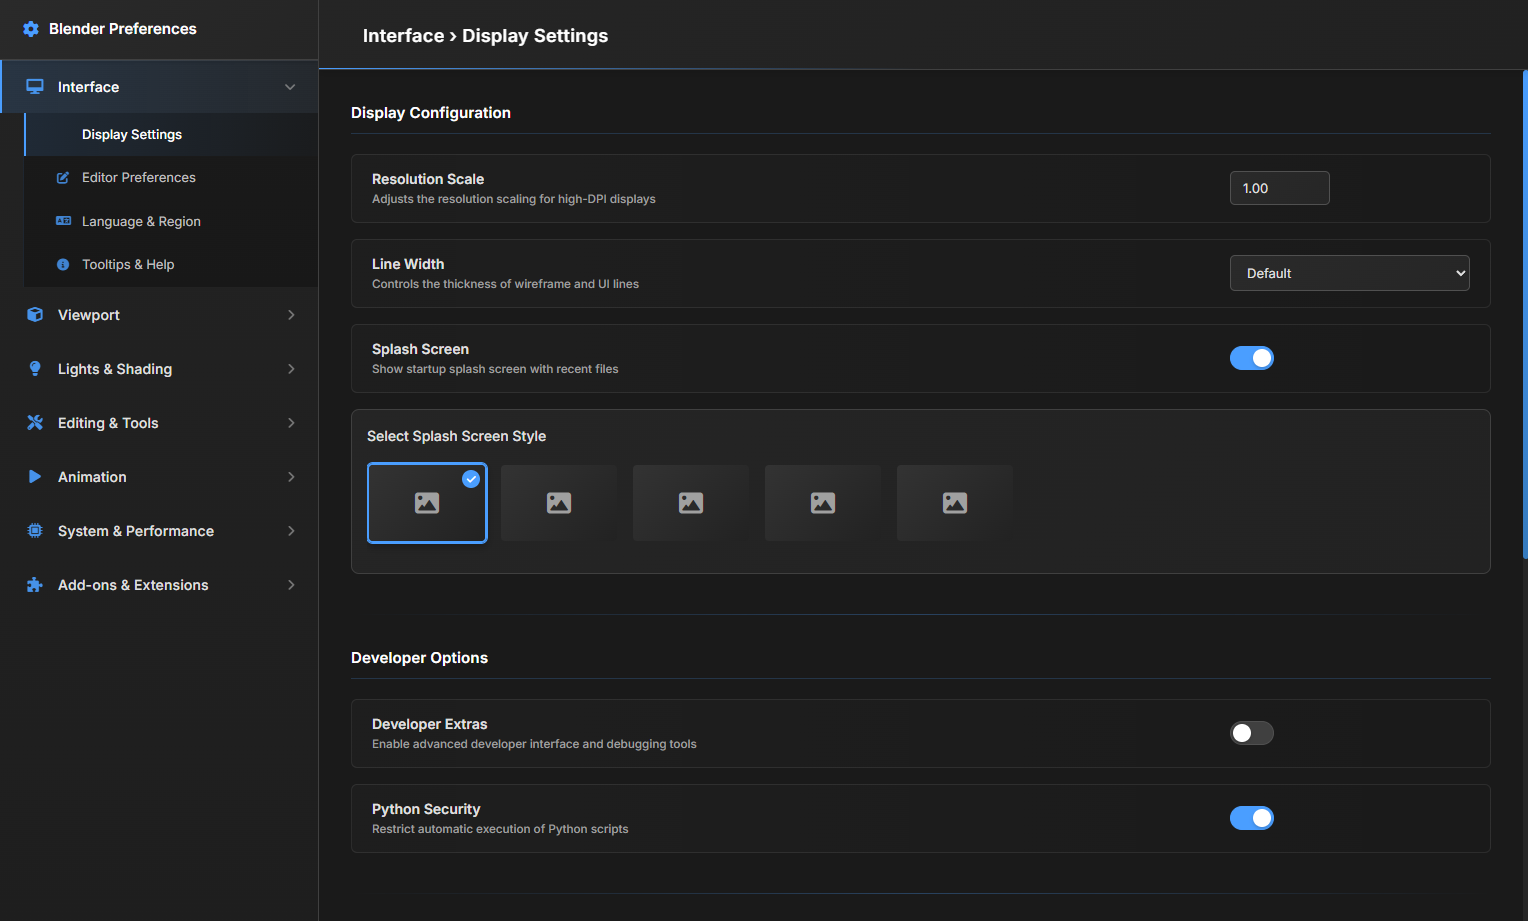Open Language & Region settings
The width and height of the screenshot is (1528, 921).
[x=171, y=221]
